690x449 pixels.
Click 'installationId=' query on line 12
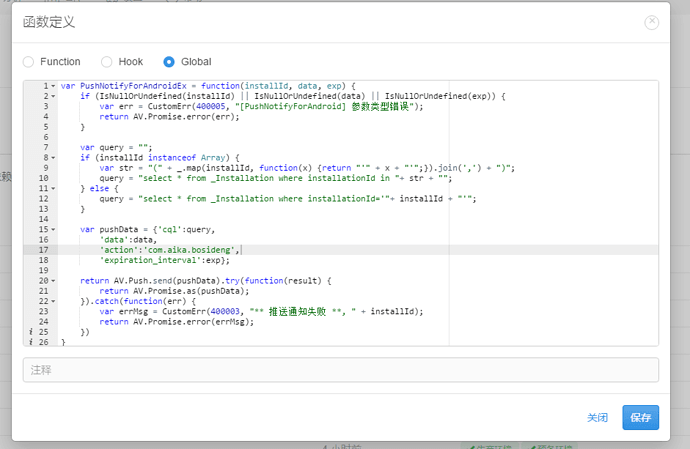tap(344, 199)
